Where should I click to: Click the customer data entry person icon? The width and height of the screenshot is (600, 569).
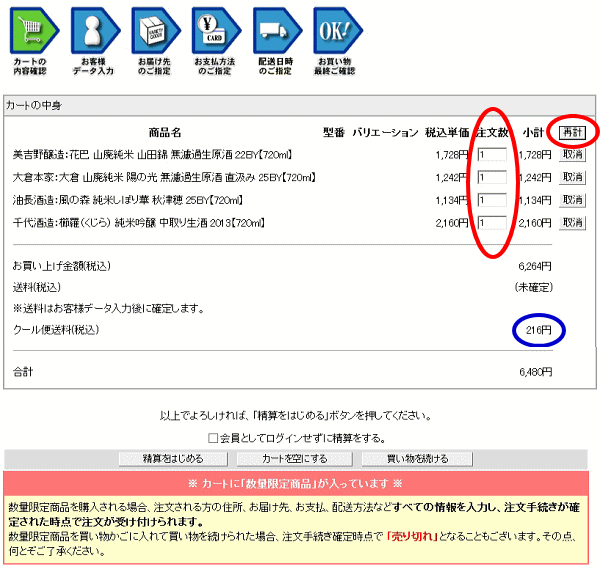[95, 31]
